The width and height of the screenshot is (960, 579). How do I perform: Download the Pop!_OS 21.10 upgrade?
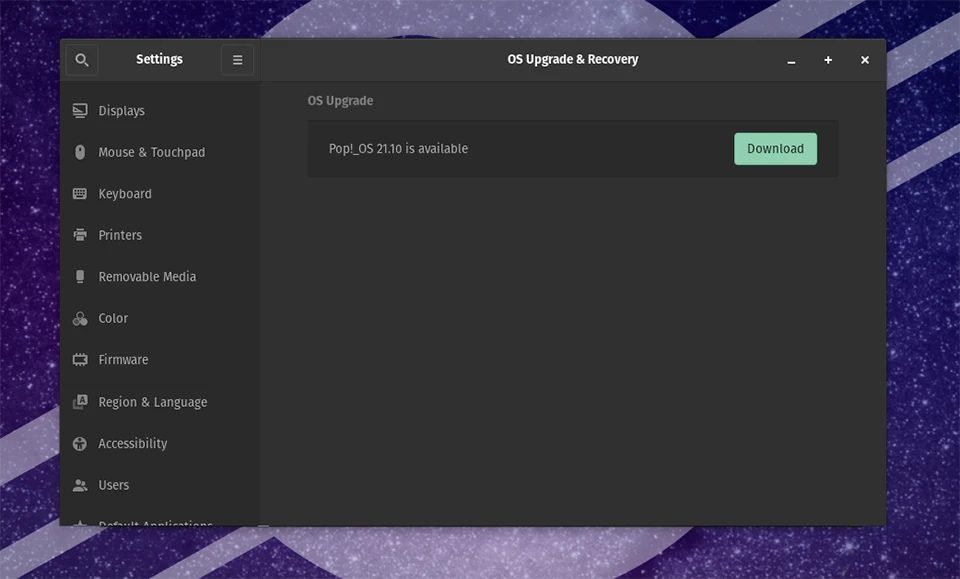775,149
